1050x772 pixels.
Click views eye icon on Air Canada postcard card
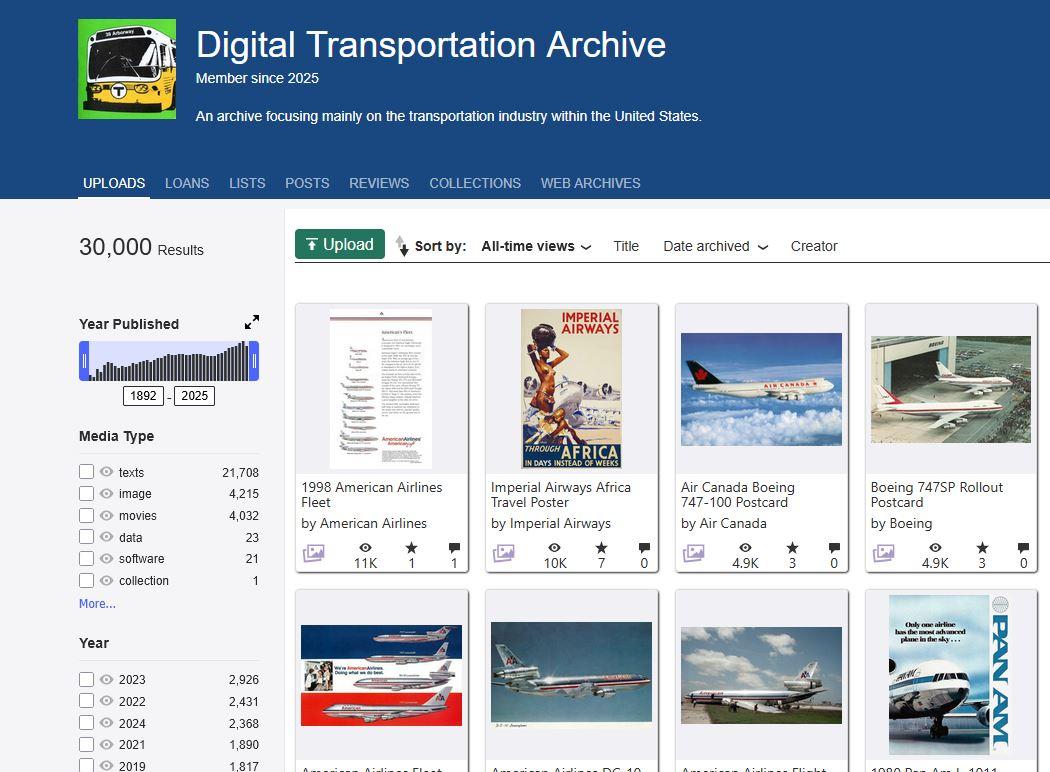[x=745, y=548]
